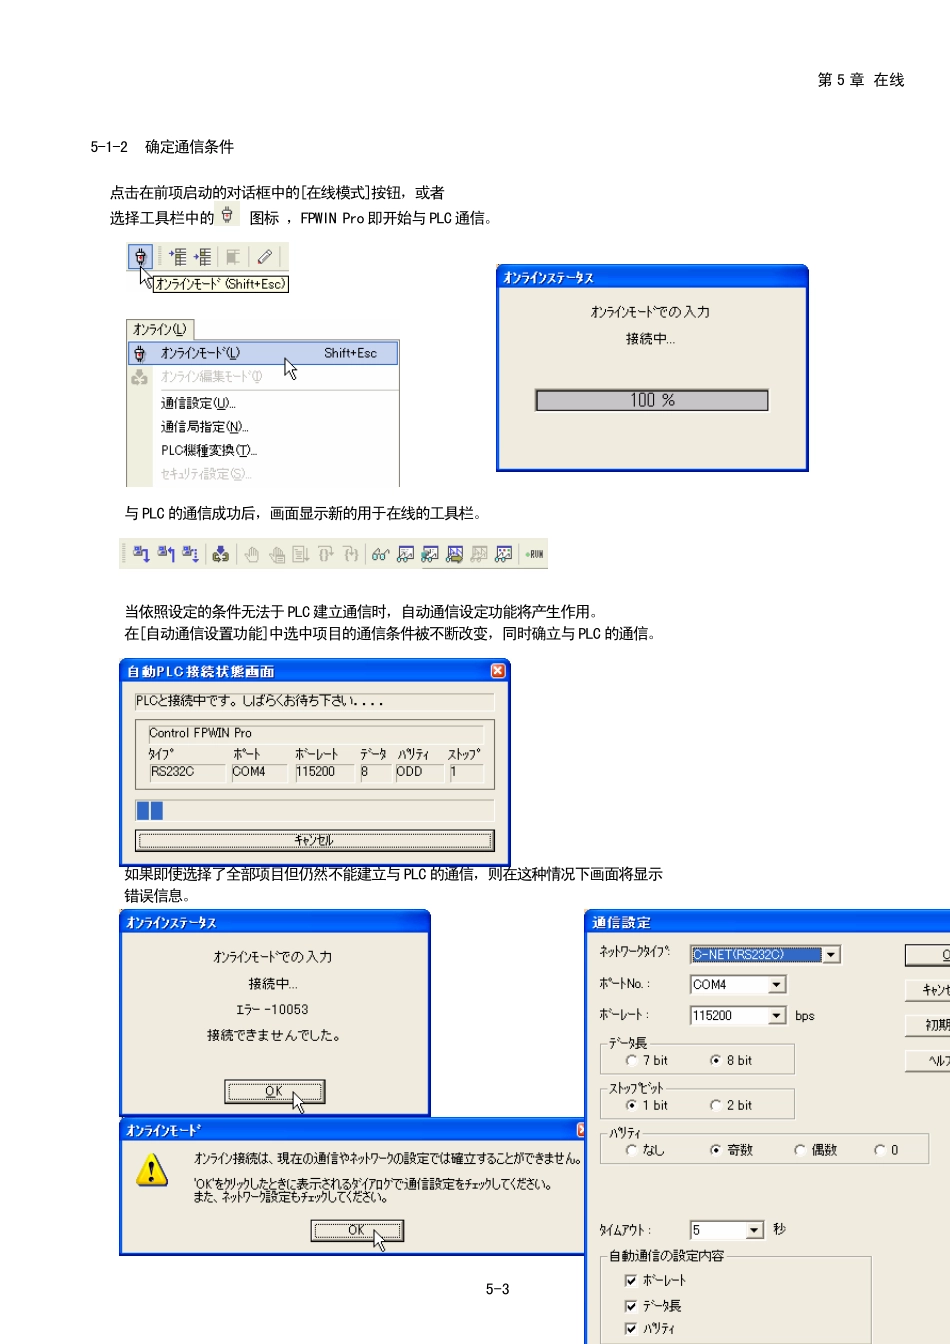Click the grayed list-with-arrow icon after hand icons

click(x=301, y=554)
